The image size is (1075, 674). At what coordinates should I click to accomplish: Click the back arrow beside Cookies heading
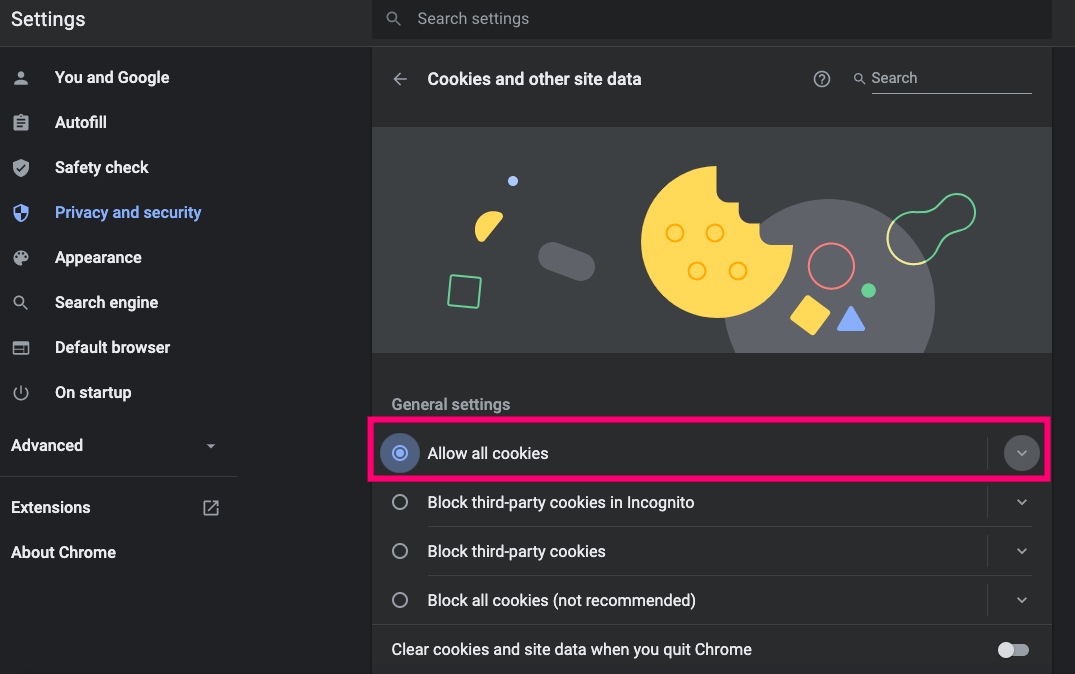tap(401, 79)
